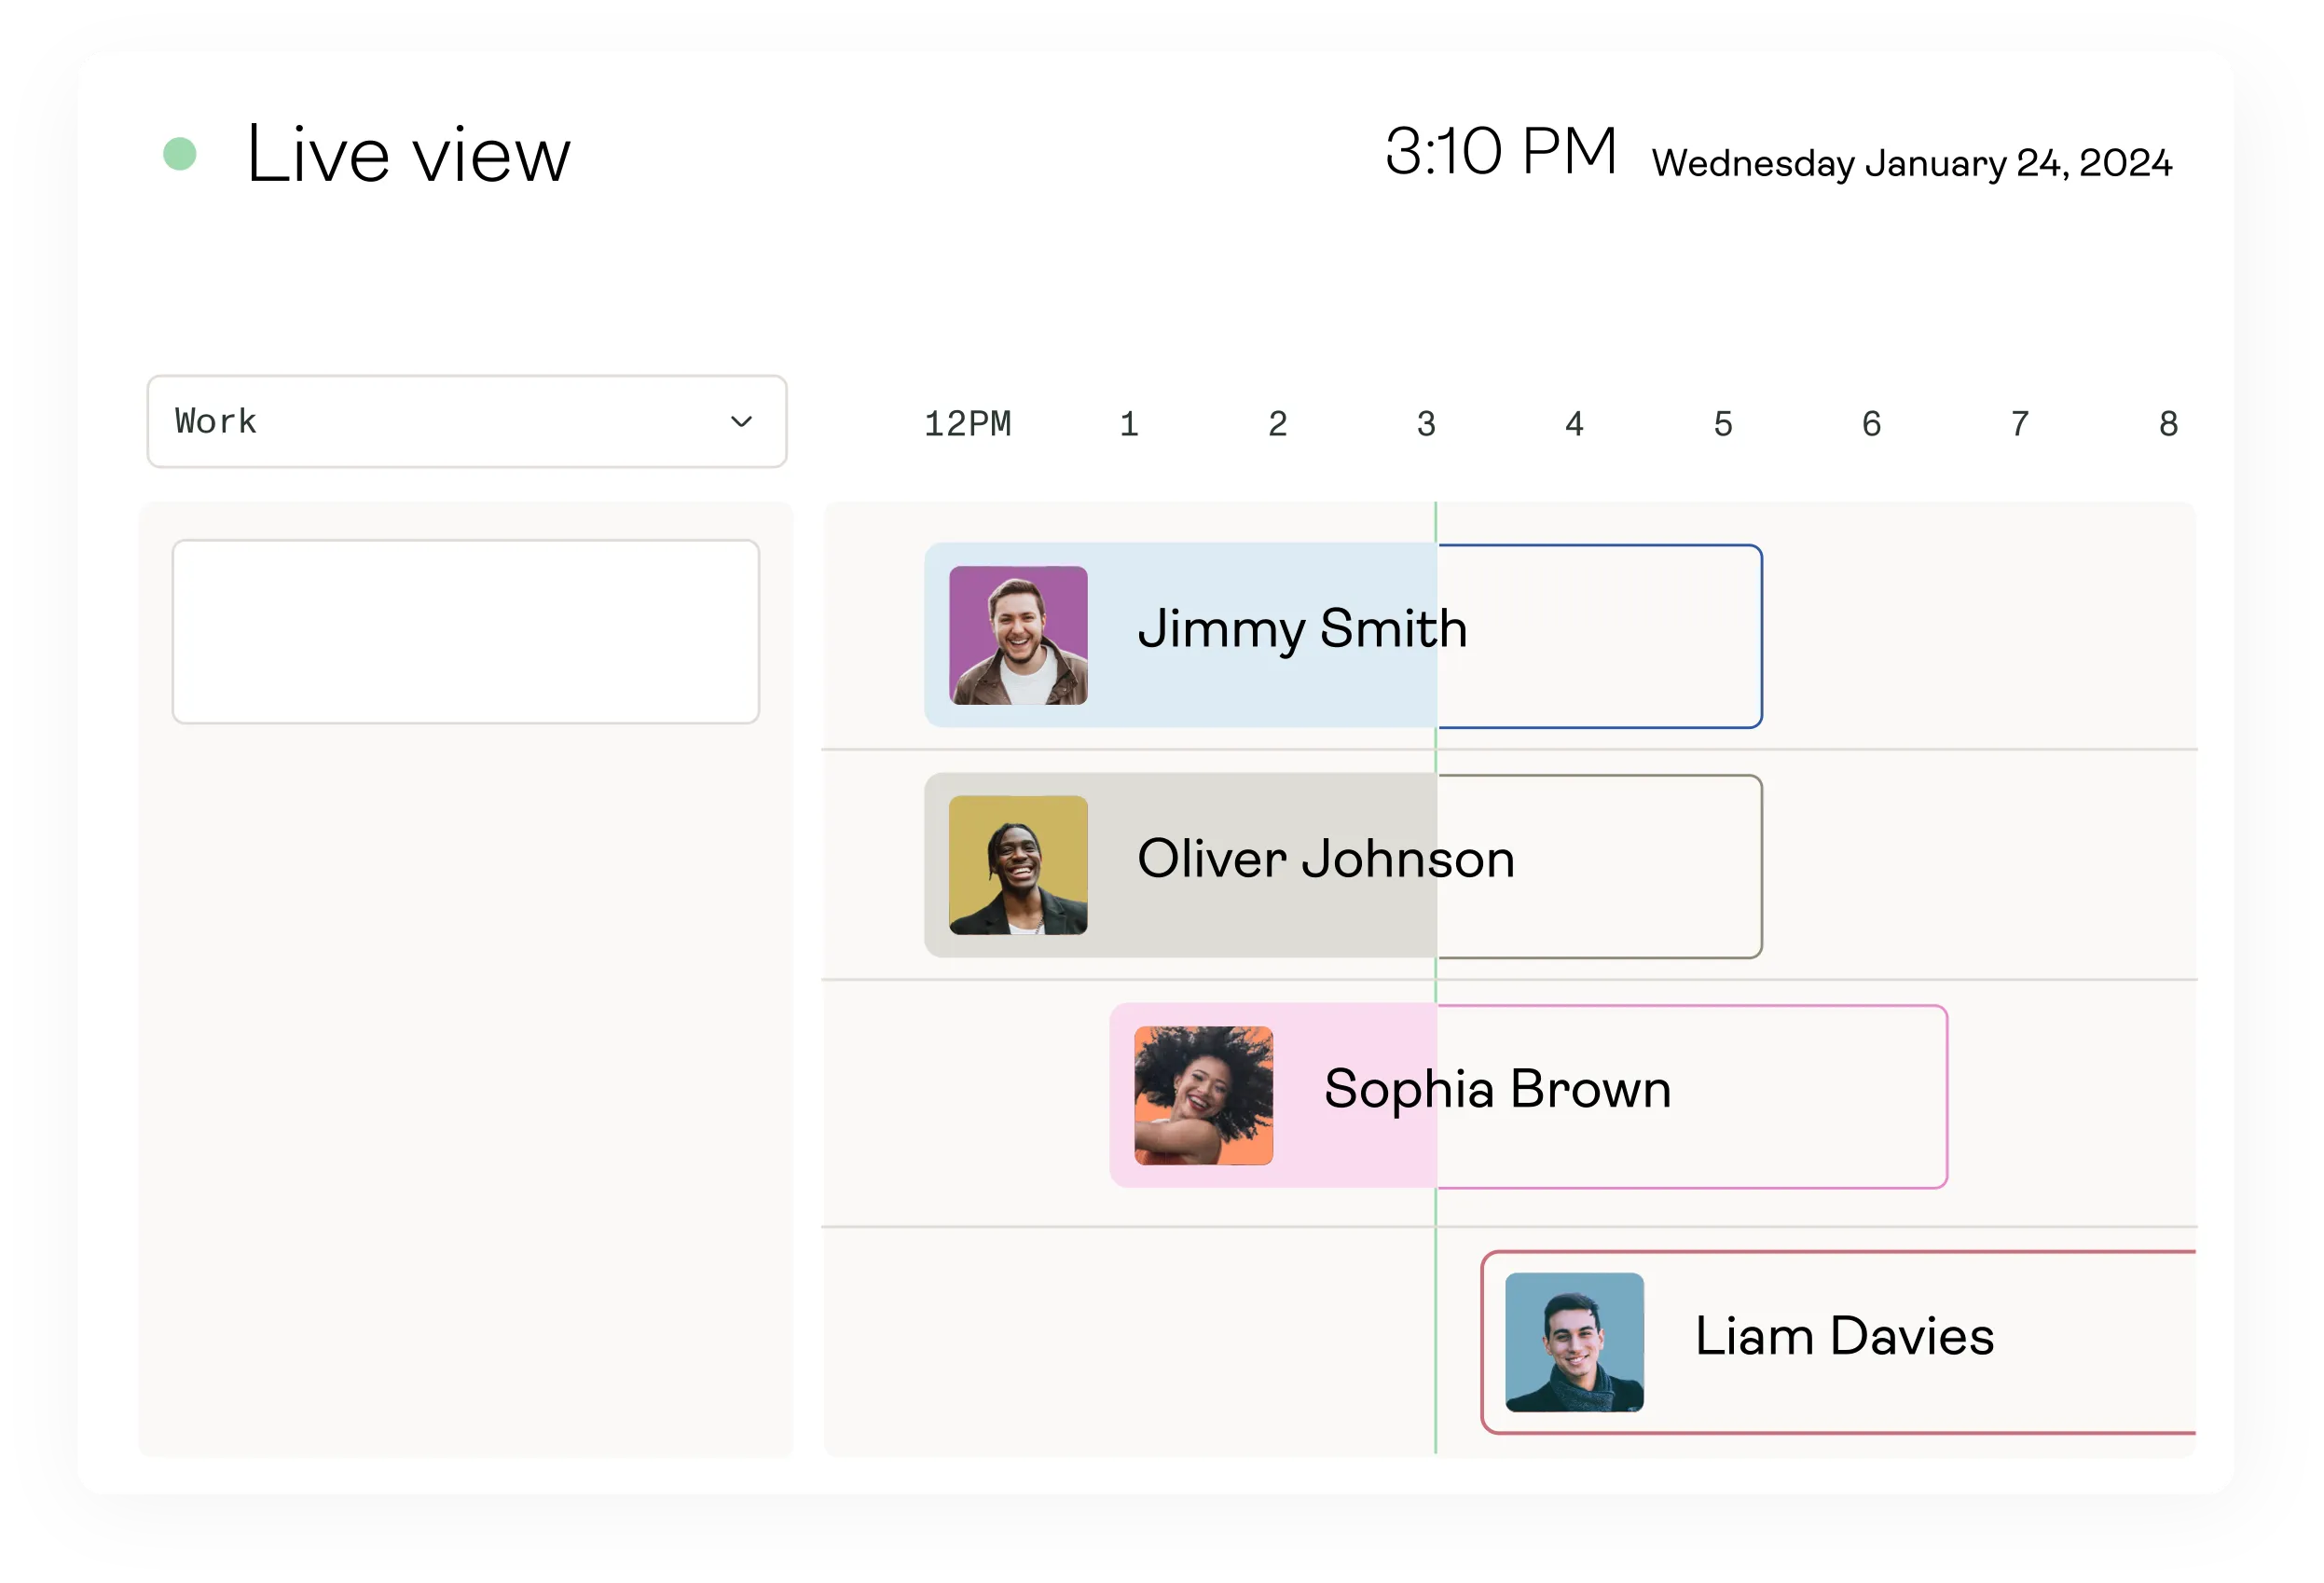Select Liam Davies' shift name
2324x1583 pixels.
(x=1845, y=1336)
